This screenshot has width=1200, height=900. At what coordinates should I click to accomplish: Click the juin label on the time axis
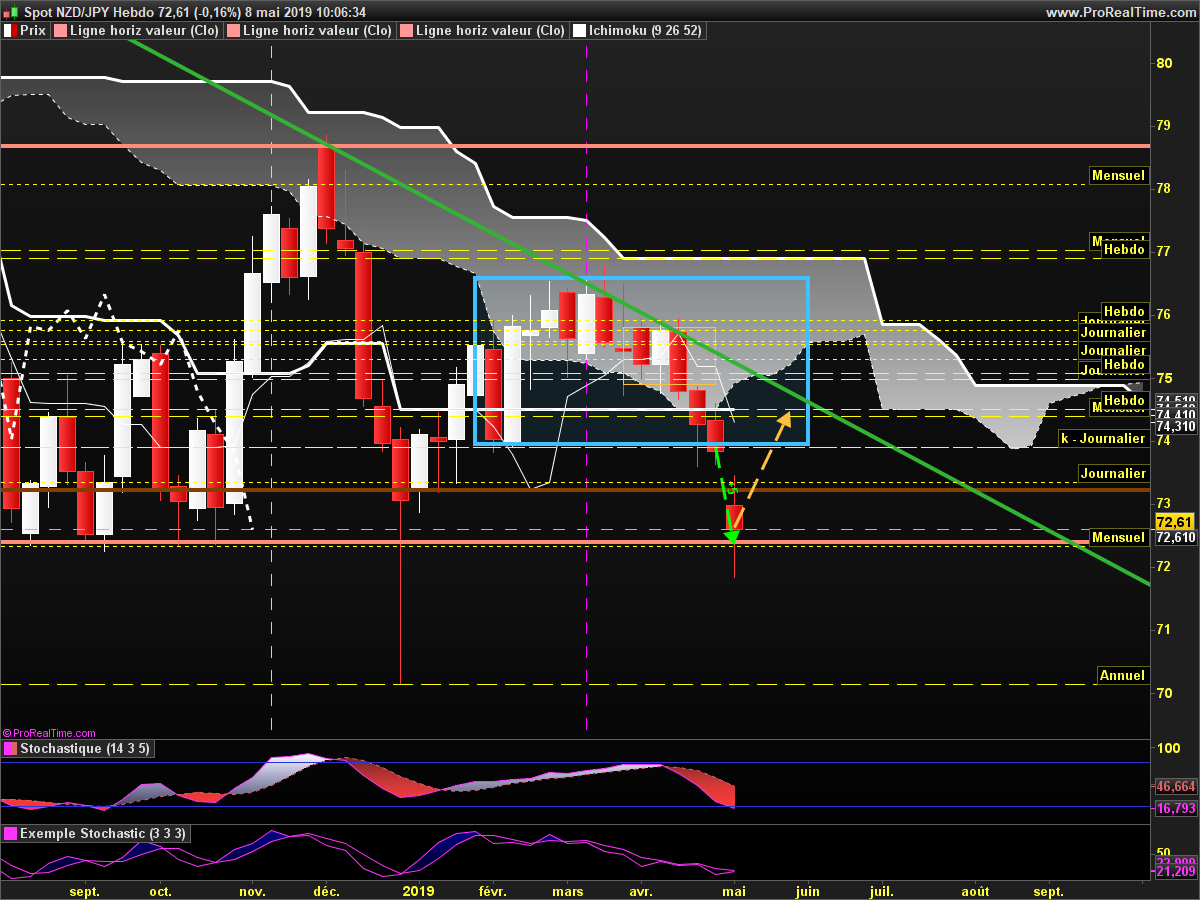807,890
